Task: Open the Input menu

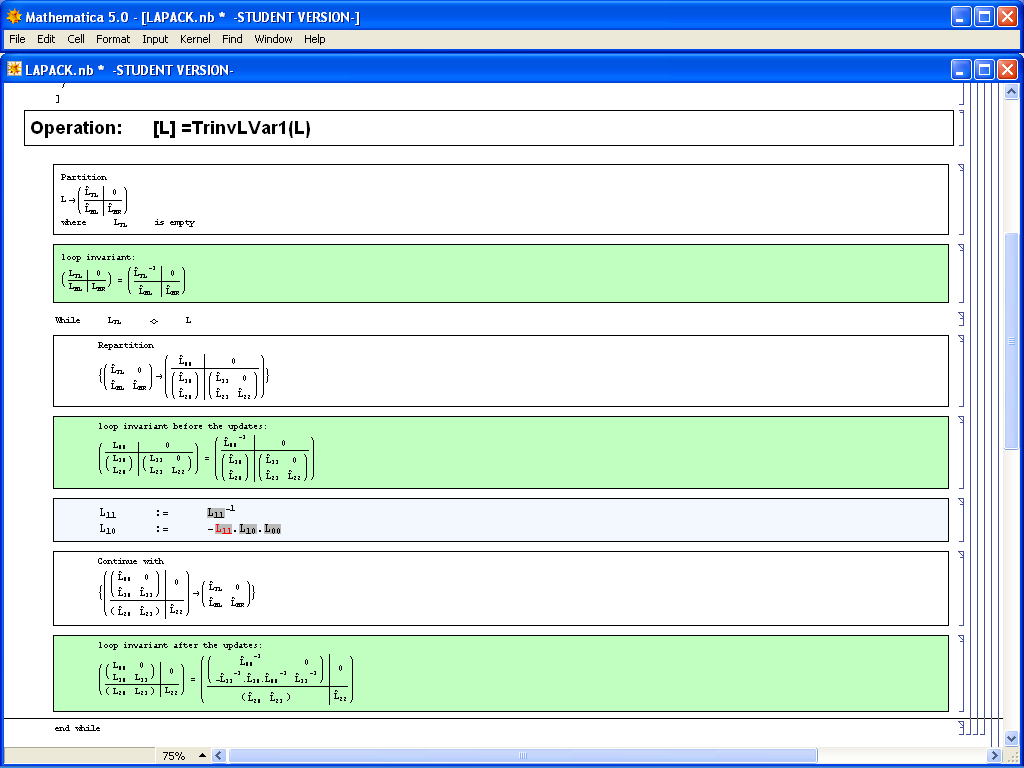Action: (155, 39)
